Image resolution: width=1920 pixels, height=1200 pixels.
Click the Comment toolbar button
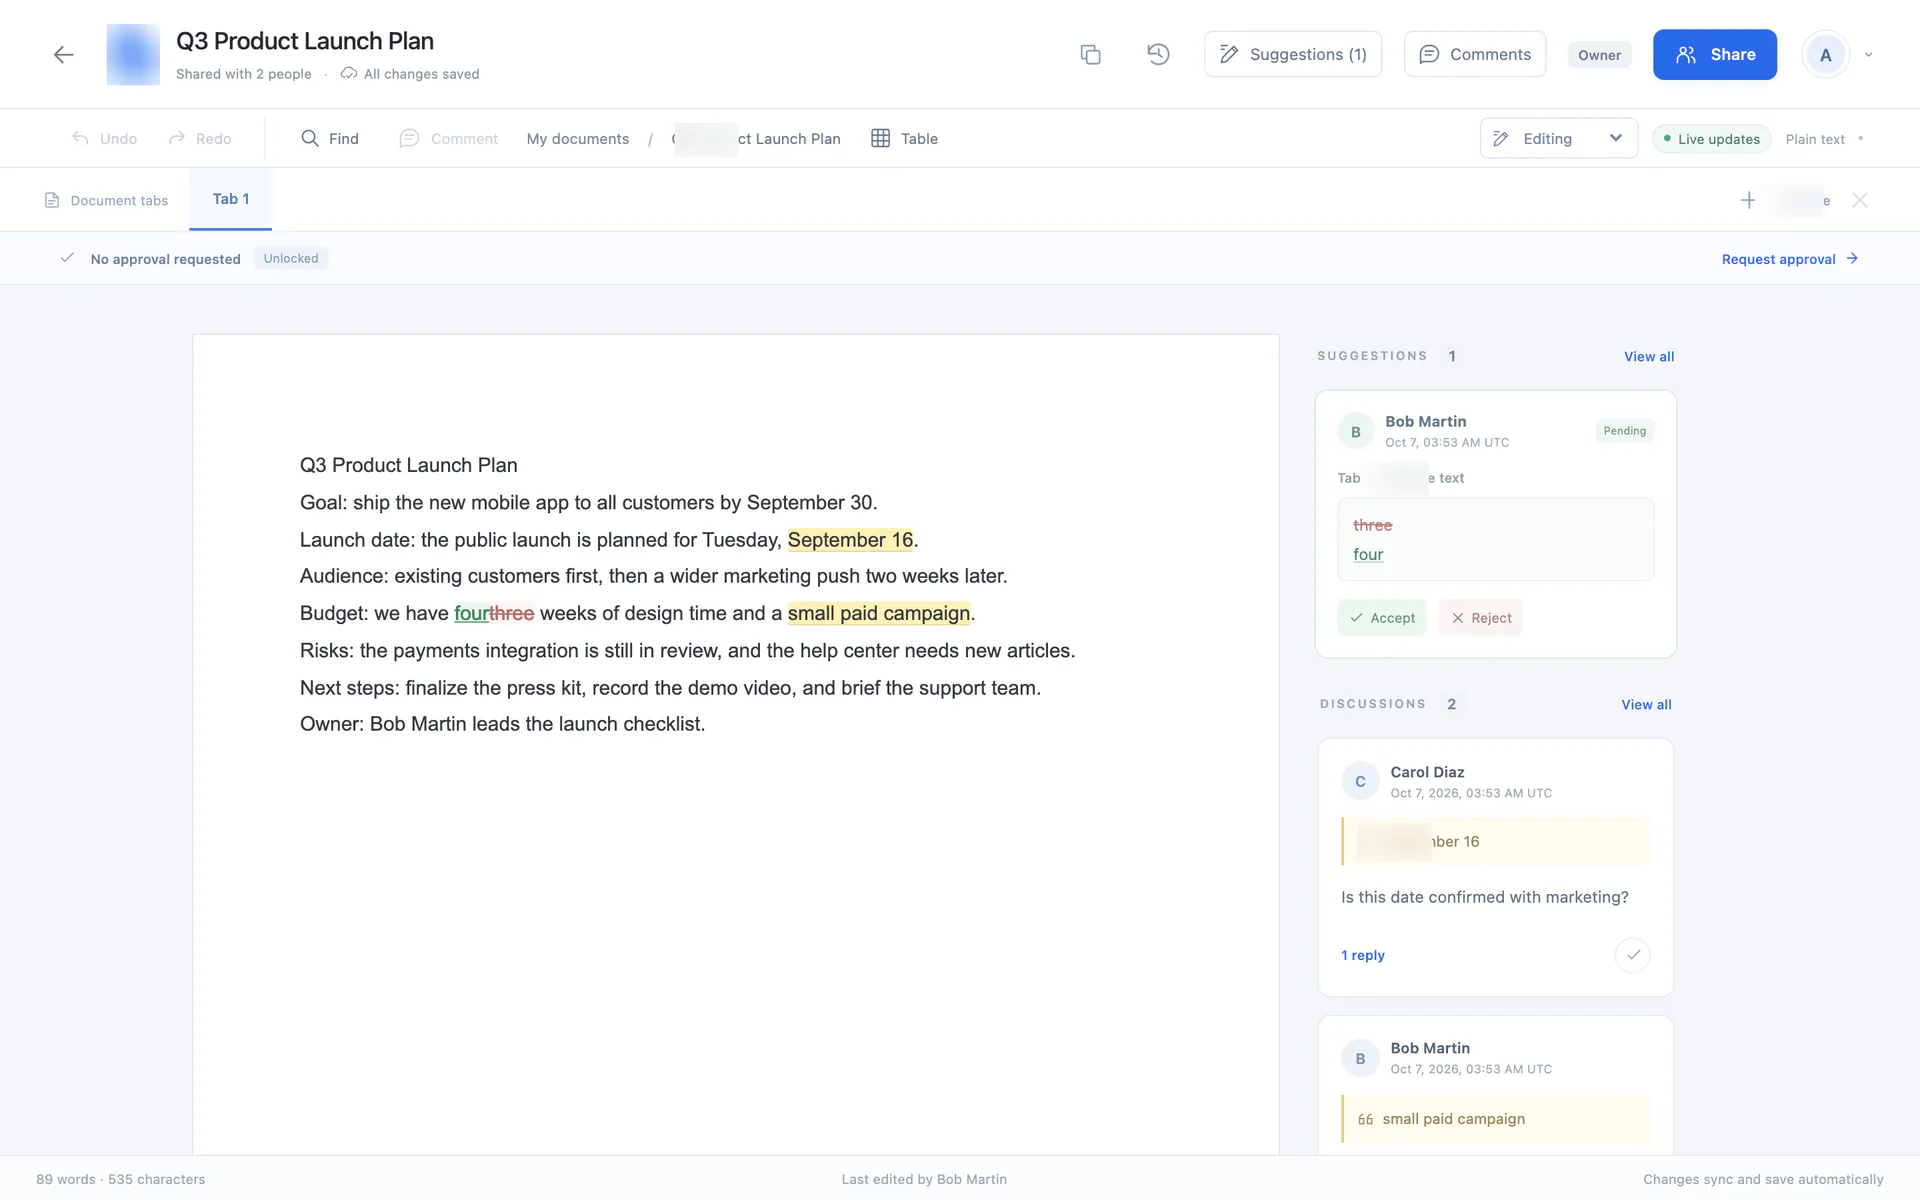coord(448,138)
